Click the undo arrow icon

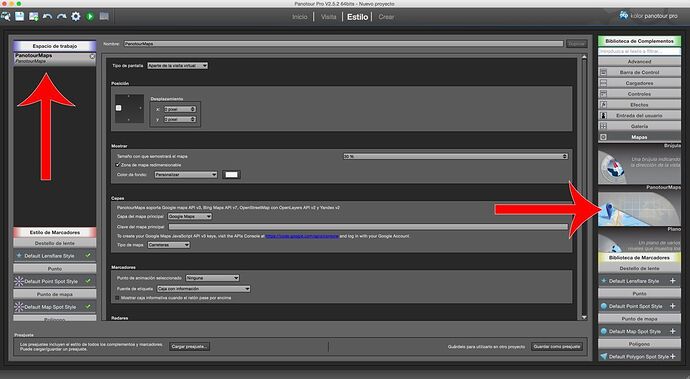coord(48,17)
